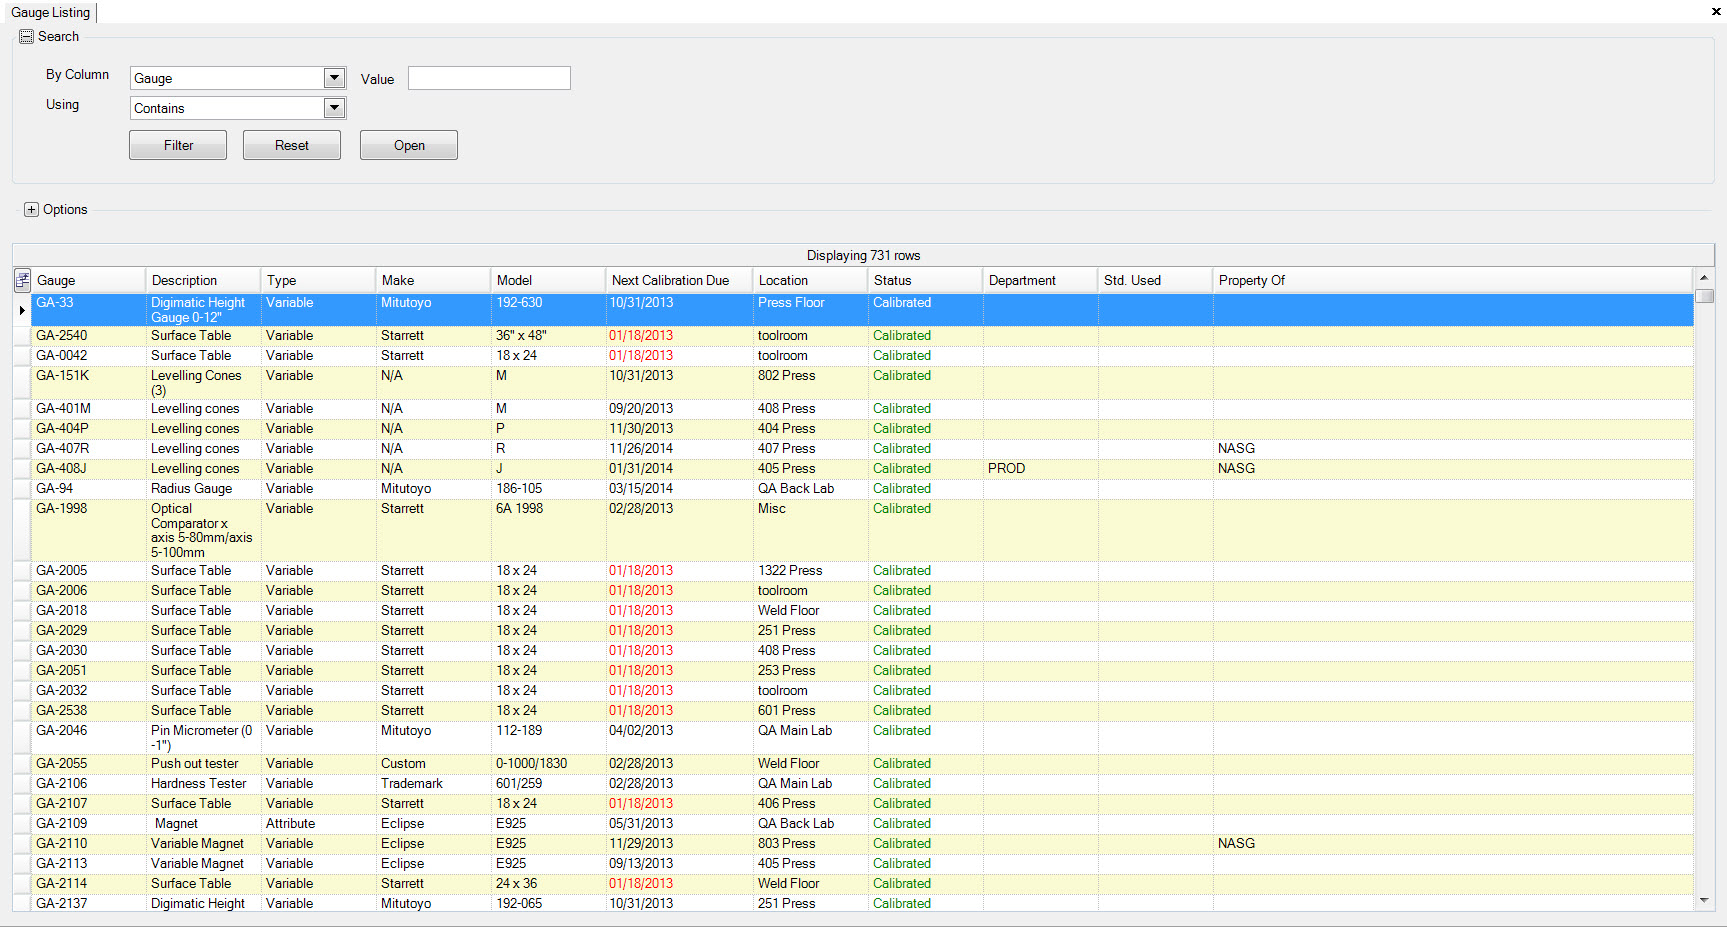Click the vertical scrollbar thumb
Screen dimensions: 1727x927
(x=1704, y=296)
